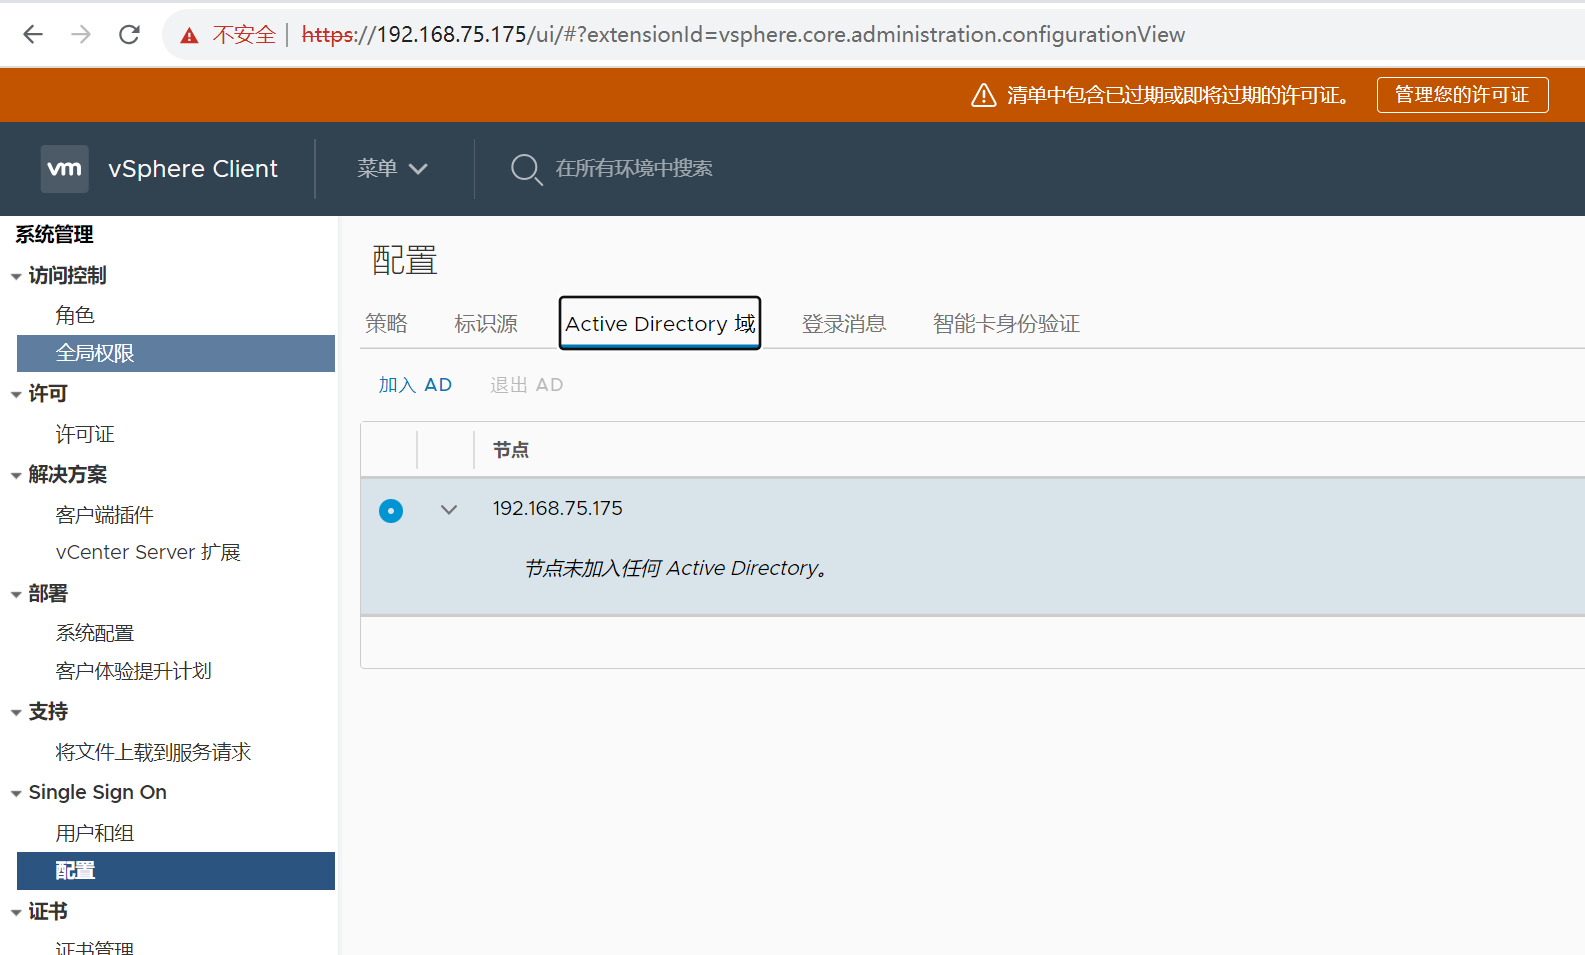This screenshot has width=1585, height=955.
Task: Collapse the Single Sign On section
Action: coord(16,794)
